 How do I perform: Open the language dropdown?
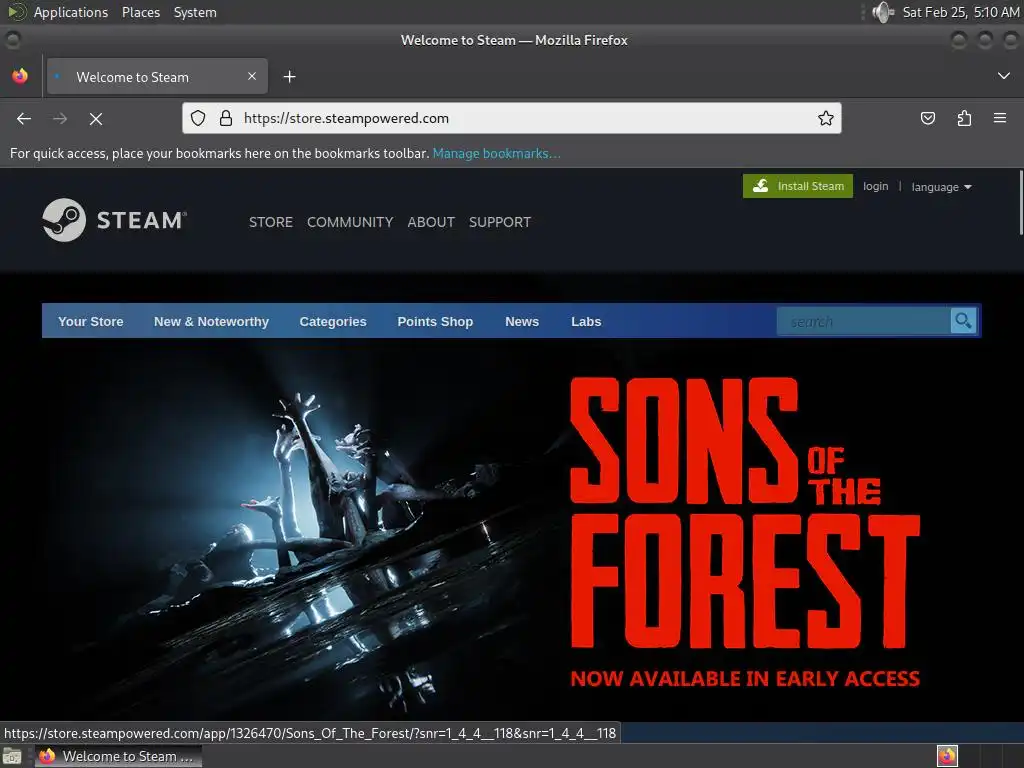click(941, 187)
